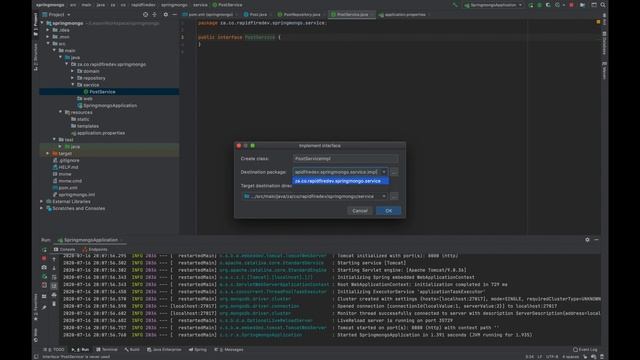This screenshot has height=360, width=640.
Task: Click the pin tab icon in Run panel
Action: tap(44, 307)
